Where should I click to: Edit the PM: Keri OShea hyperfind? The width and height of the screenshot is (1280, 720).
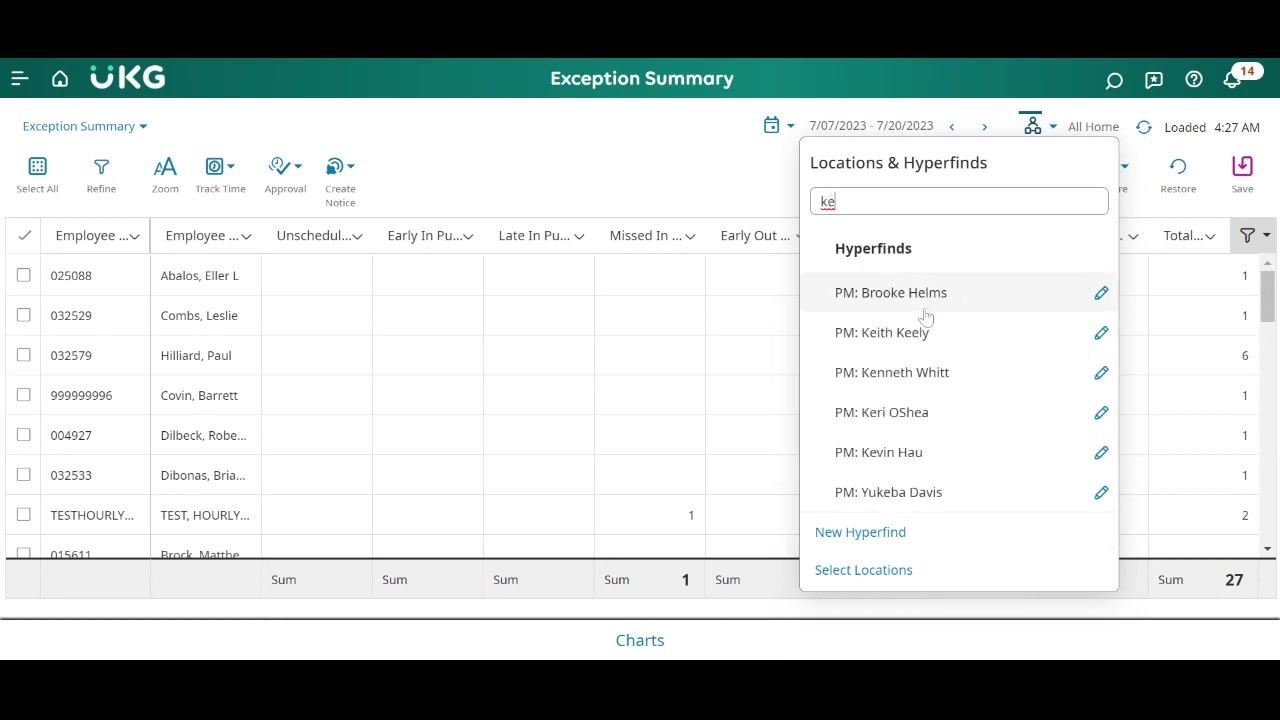[1101, 413]
